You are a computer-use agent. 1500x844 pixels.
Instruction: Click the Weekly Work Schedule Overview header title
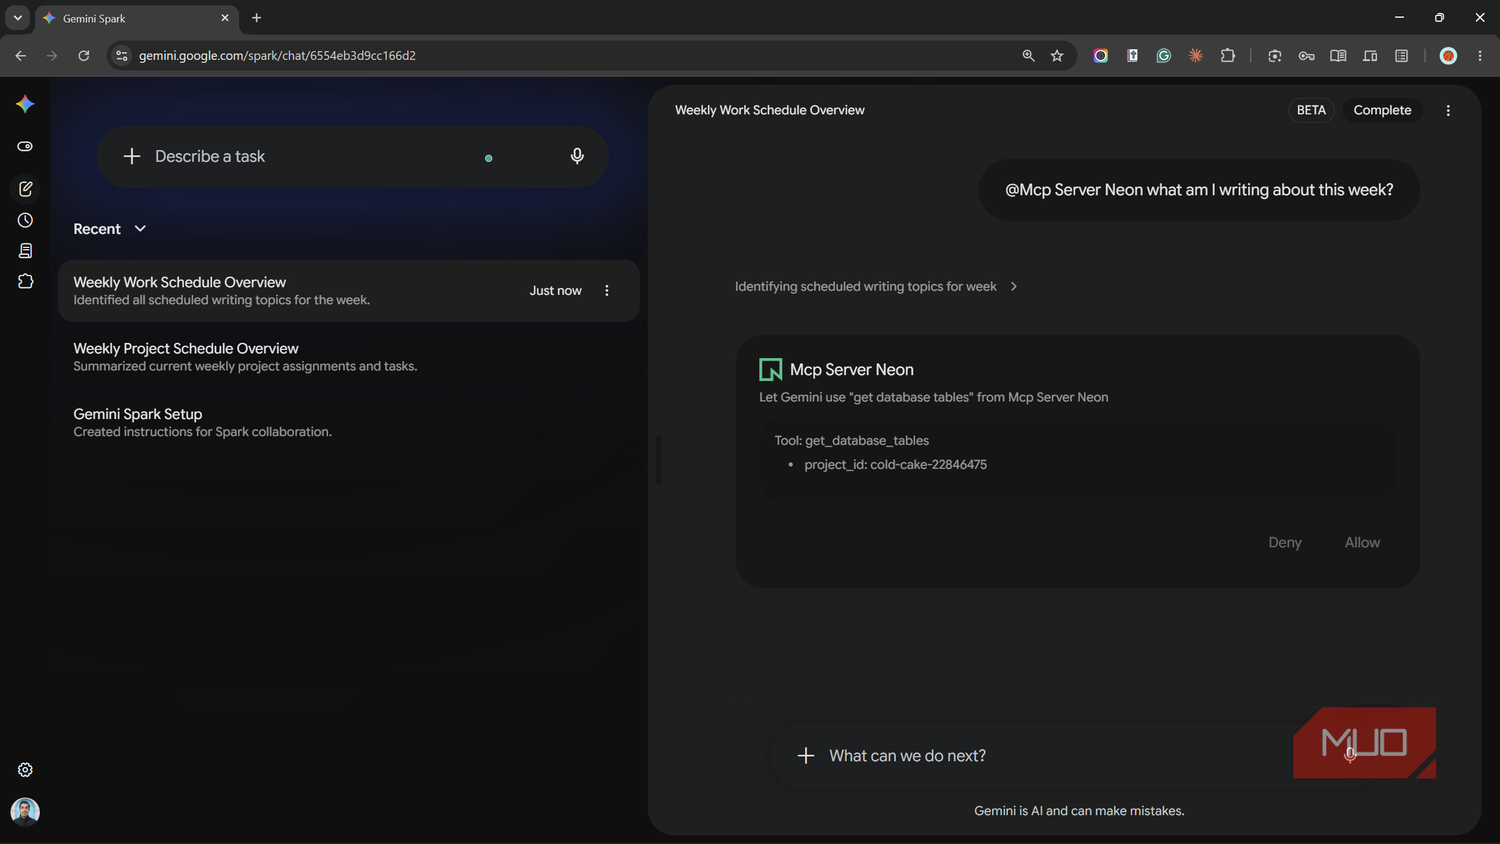769,111
